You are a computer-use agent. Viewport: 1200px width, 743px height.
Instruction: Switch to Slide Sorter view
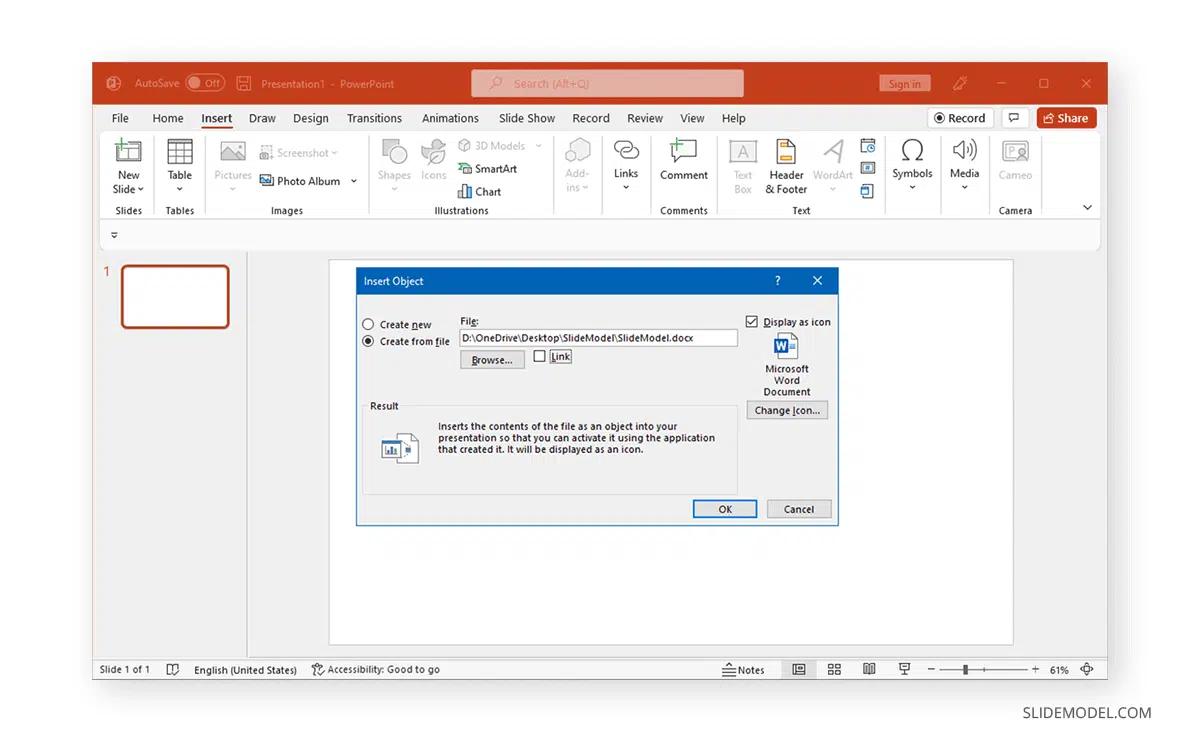(834, 669)
